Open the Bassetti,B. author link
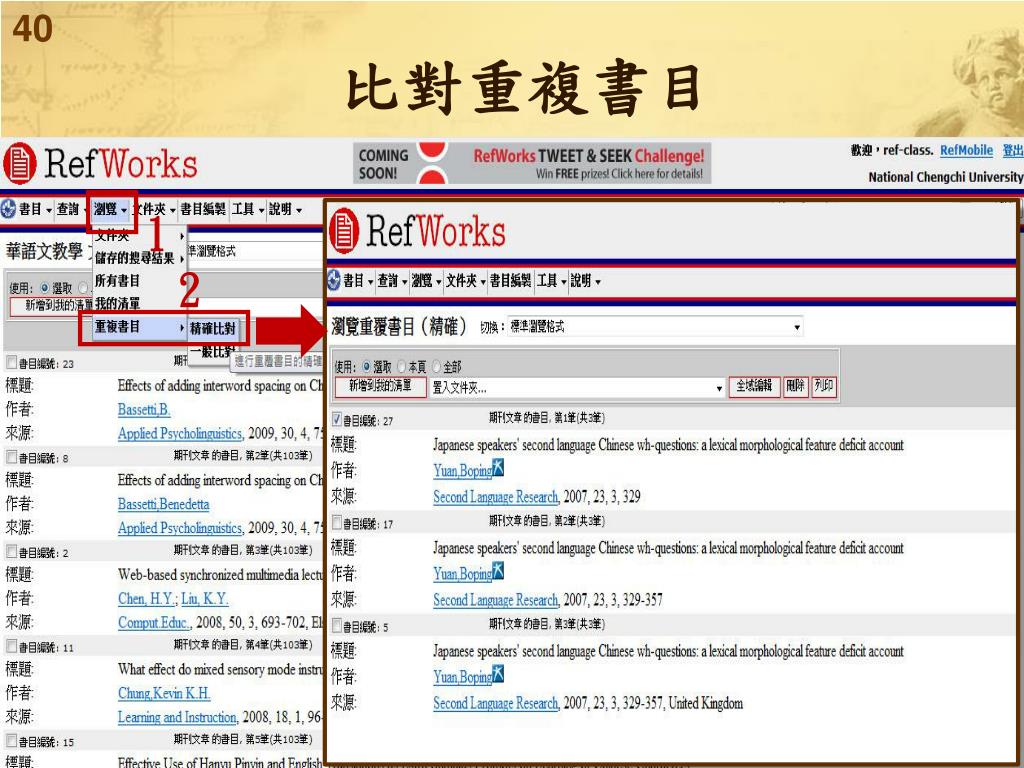 (144, 409)
